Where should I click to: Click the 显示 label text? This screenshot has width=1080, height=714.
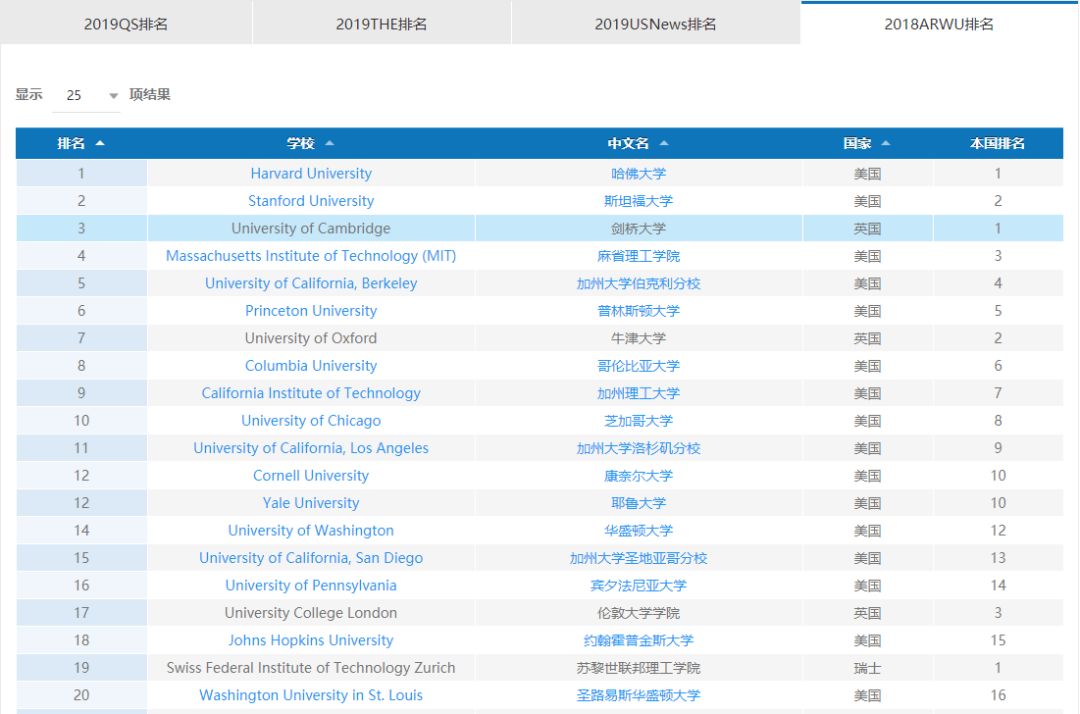coord(29,94)
